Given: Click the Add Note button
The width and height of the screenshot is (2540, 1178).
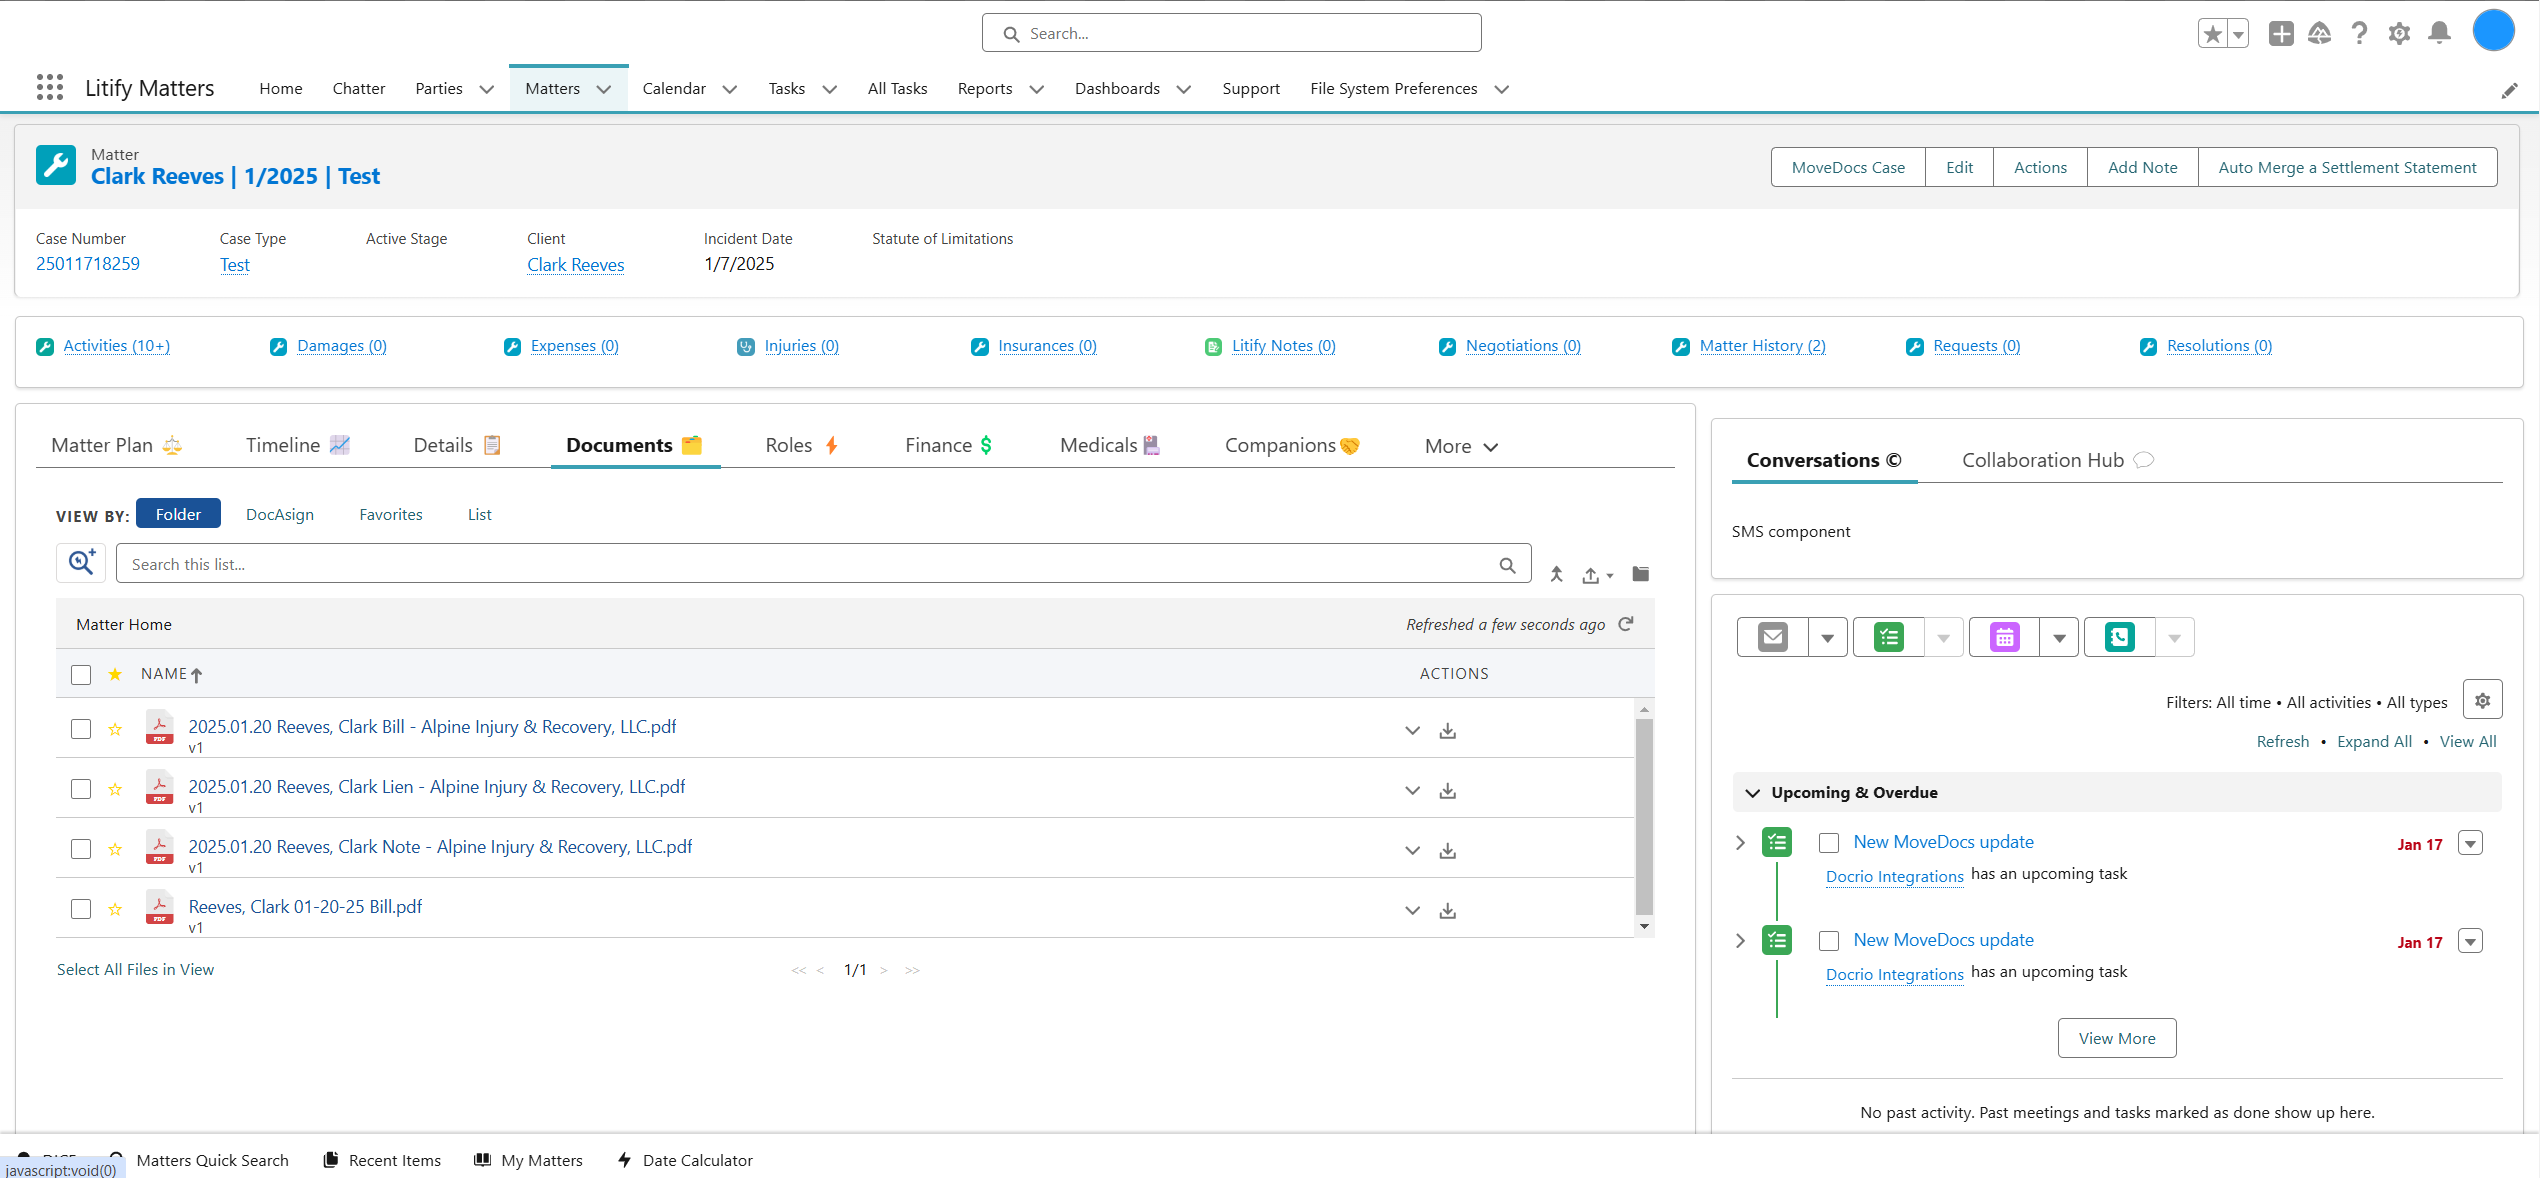Looking at the screenshot, I should [2142, 167].
